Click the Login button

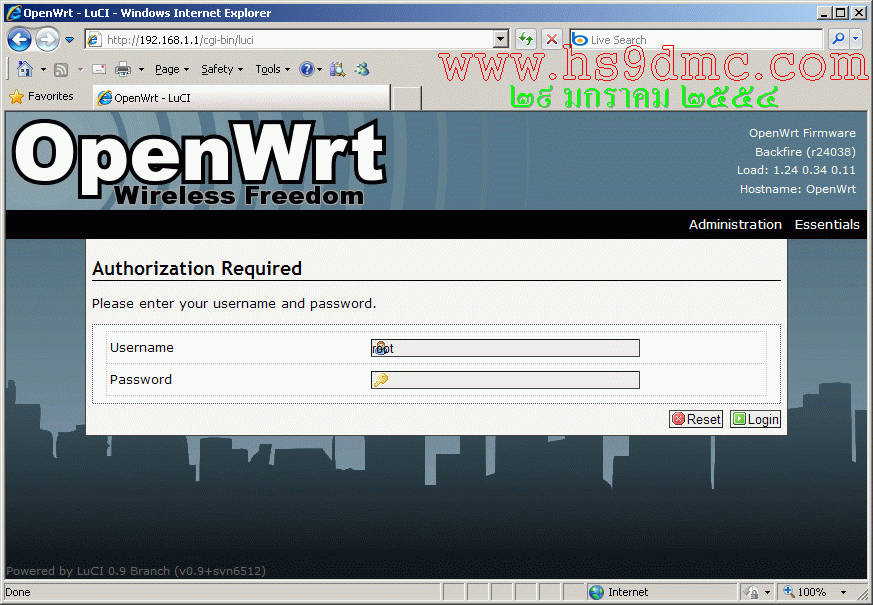[x=756, y=419]
